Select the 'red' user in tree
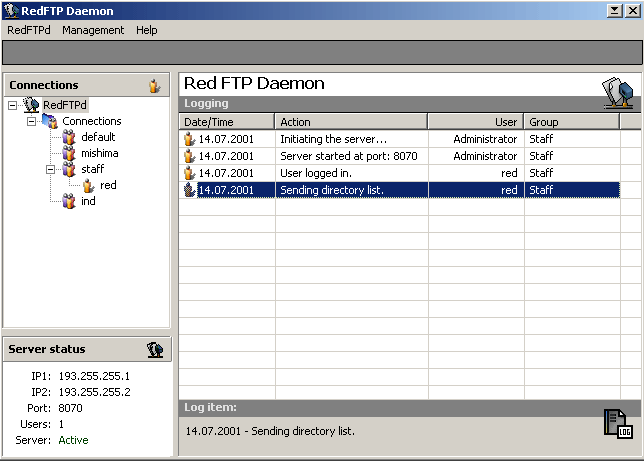 [108, 185]
